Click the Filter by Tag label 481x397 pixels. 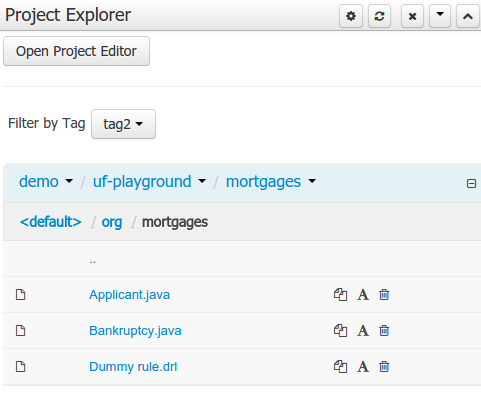[47, 123]
